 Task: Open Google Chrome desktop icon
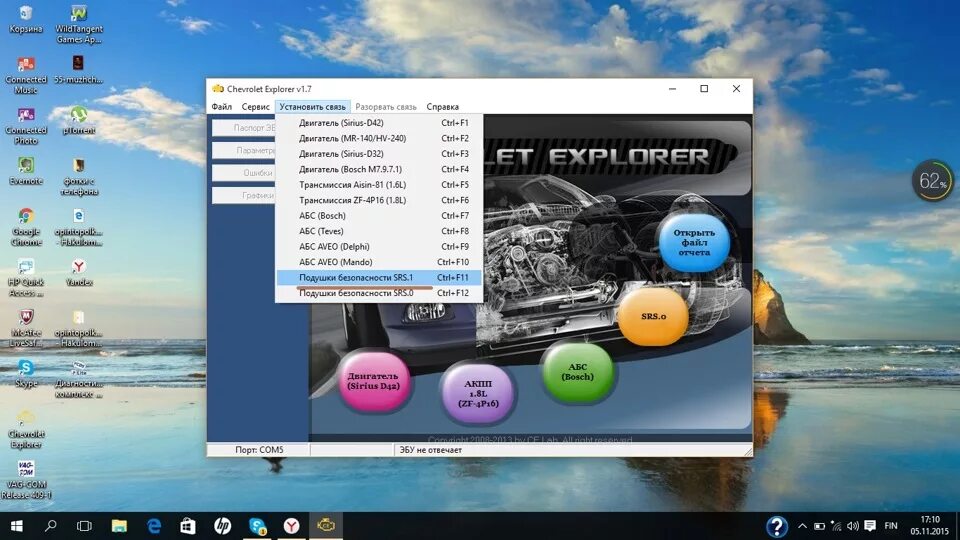[x=26, y=227]
